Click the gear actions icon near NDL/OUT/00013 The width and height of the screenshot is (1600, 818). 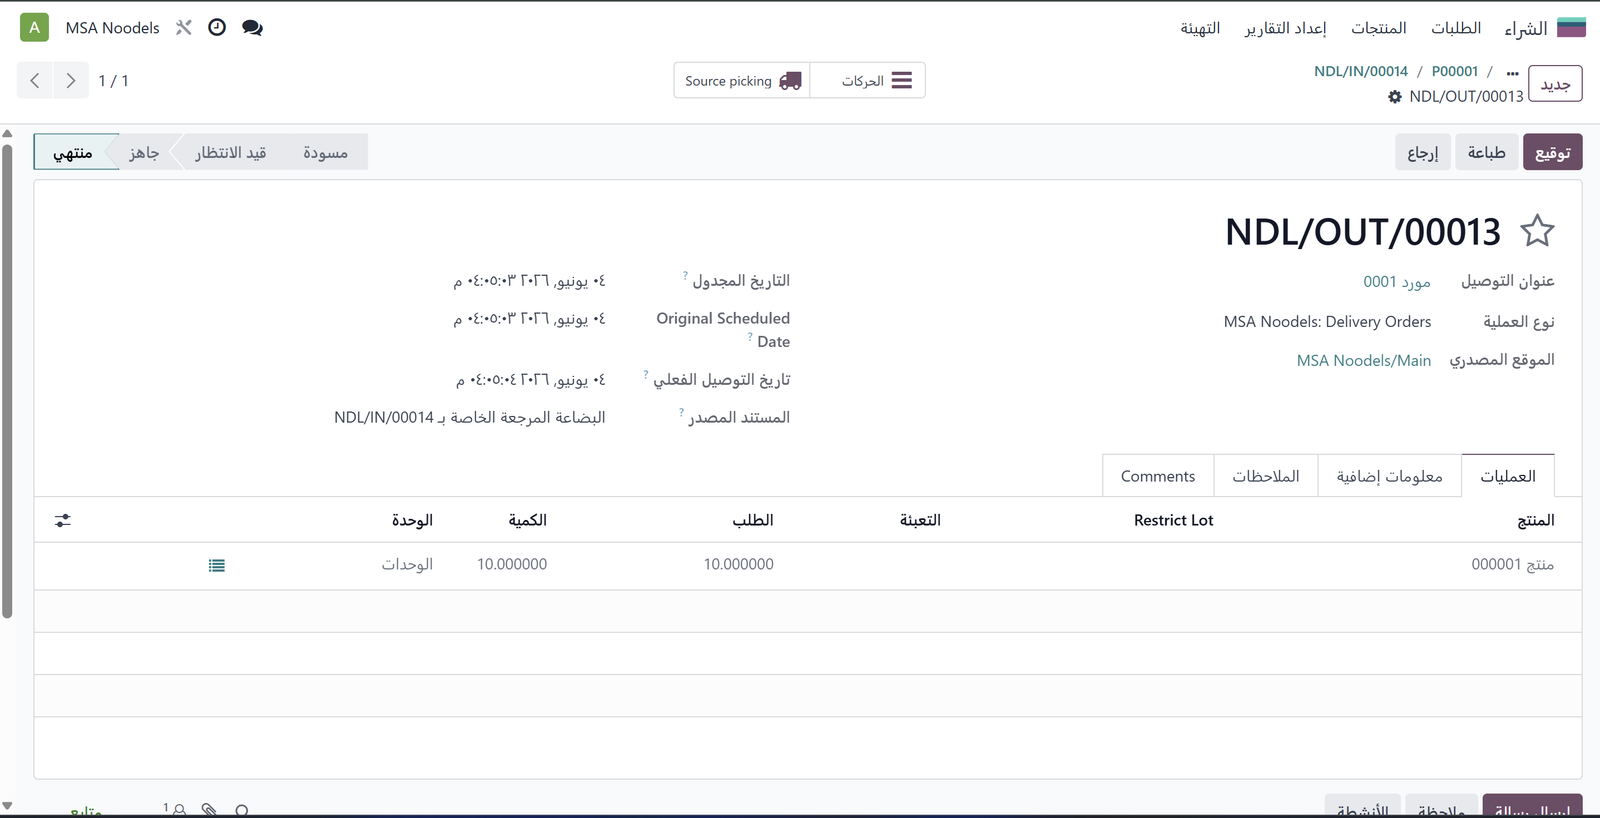point(1395,97)
